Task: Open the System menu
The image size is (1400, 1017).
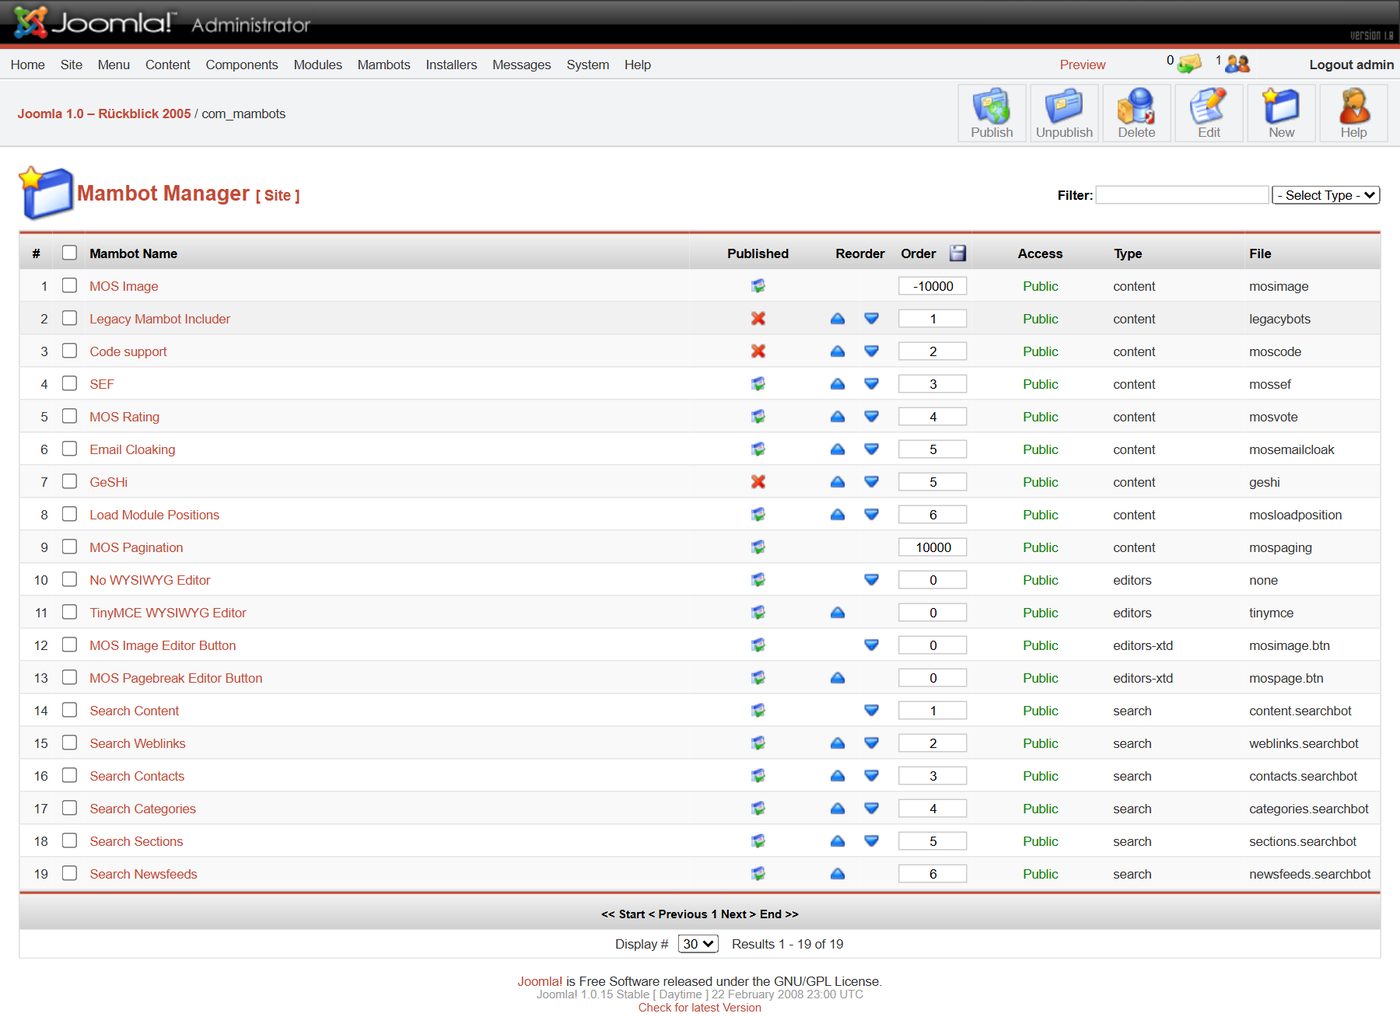Action: [588, 65]
